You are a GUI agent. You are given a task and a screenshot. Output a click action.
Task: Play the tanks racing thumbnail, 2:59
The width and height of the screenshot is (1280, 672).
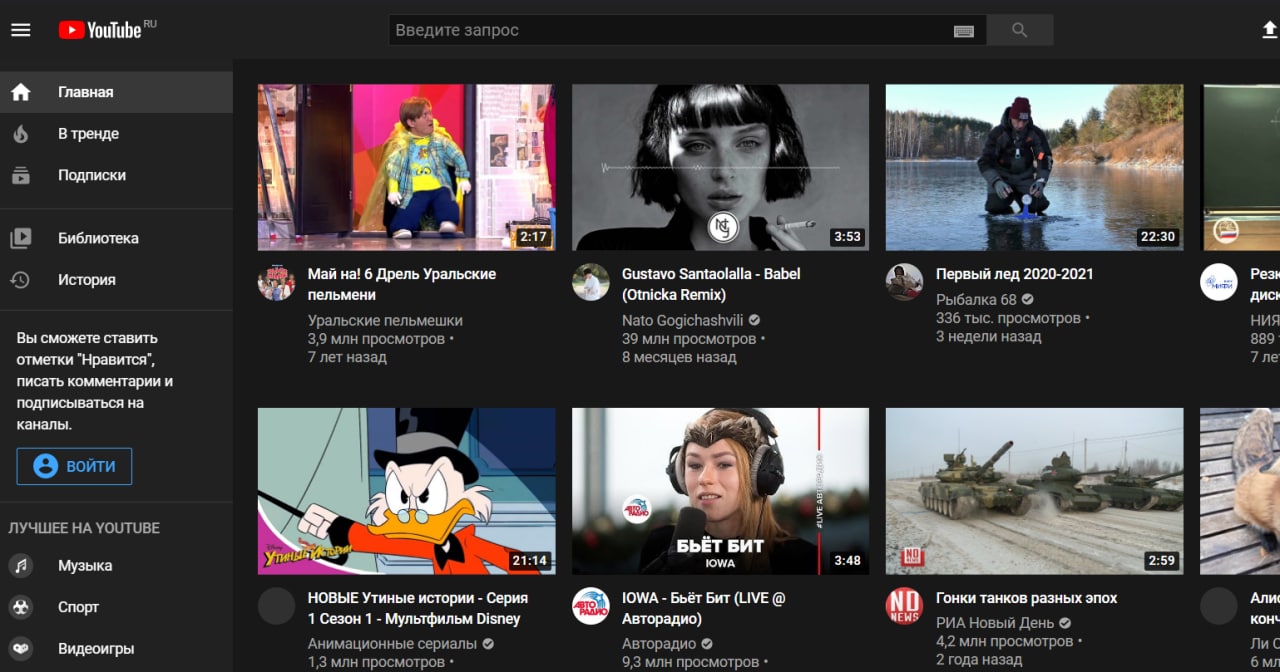pyautogui.click(x=1035, y=491)
